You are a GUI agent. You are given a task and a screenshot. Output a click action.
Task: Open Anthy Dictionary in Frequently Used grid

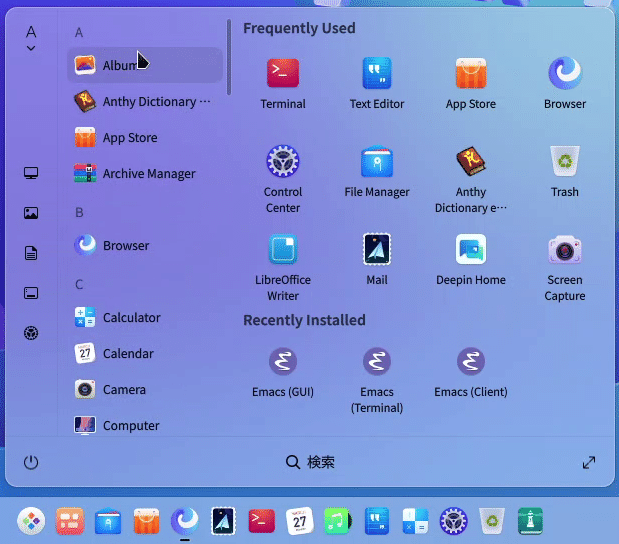pos(471,179)
